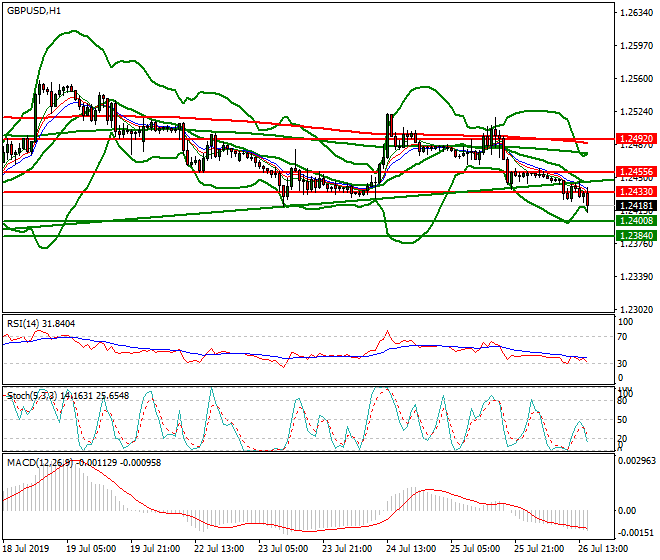Viewport: 660px width, 560px height.
Task: Click the 1.25970 price axis value
Action: (x=637, y=46)
